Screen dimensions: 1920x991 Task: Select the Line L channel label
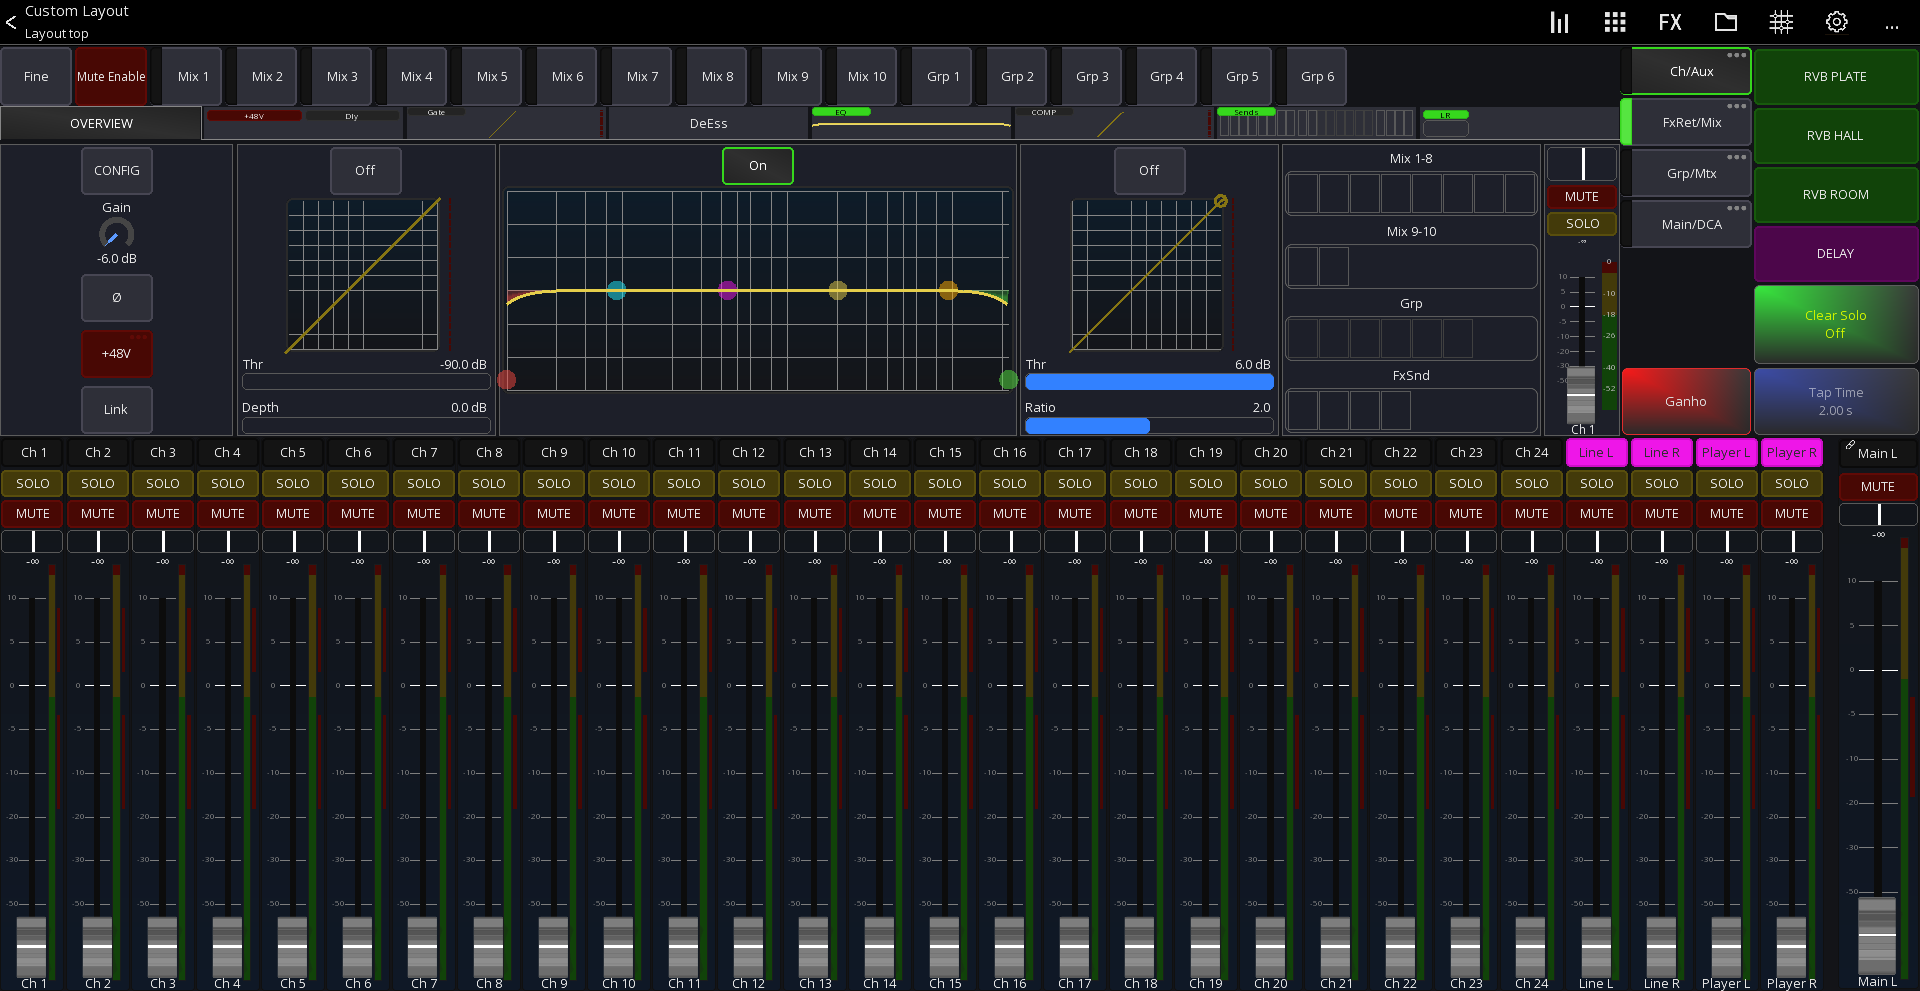click(x=1596, y=453)
